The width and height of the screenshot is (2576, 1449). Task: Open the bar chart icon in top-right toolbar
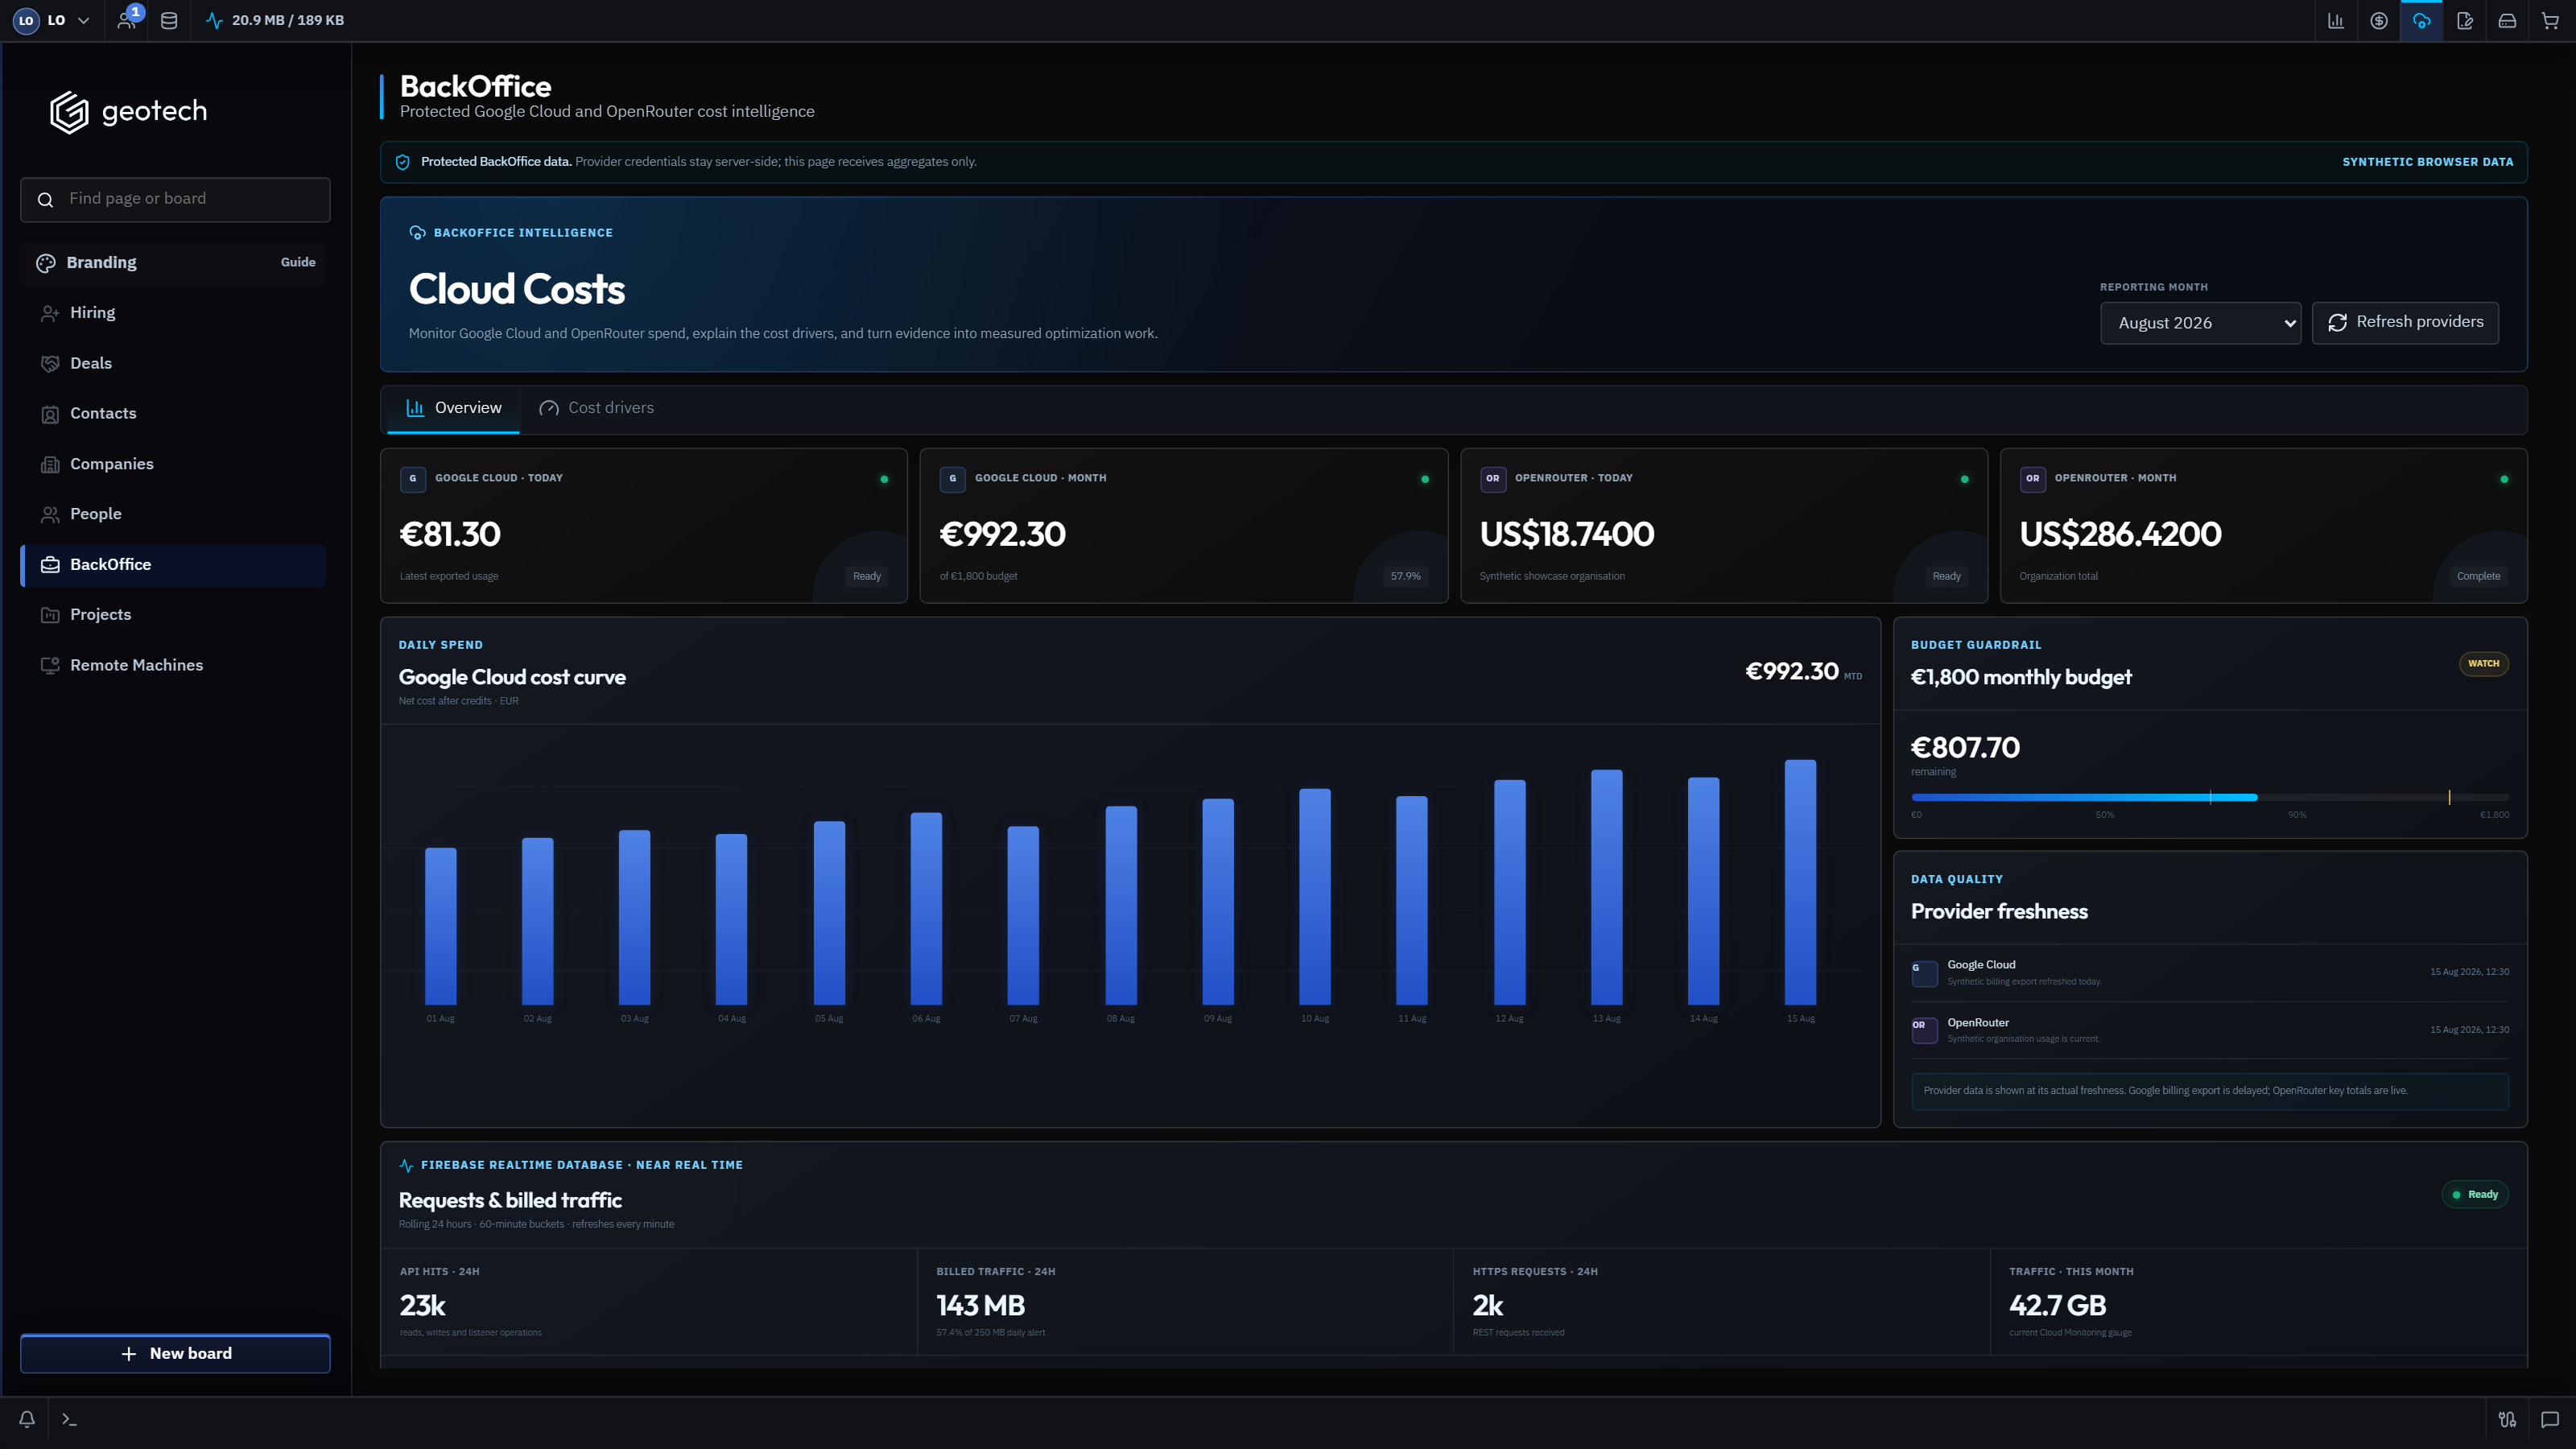coord(2336,20)
